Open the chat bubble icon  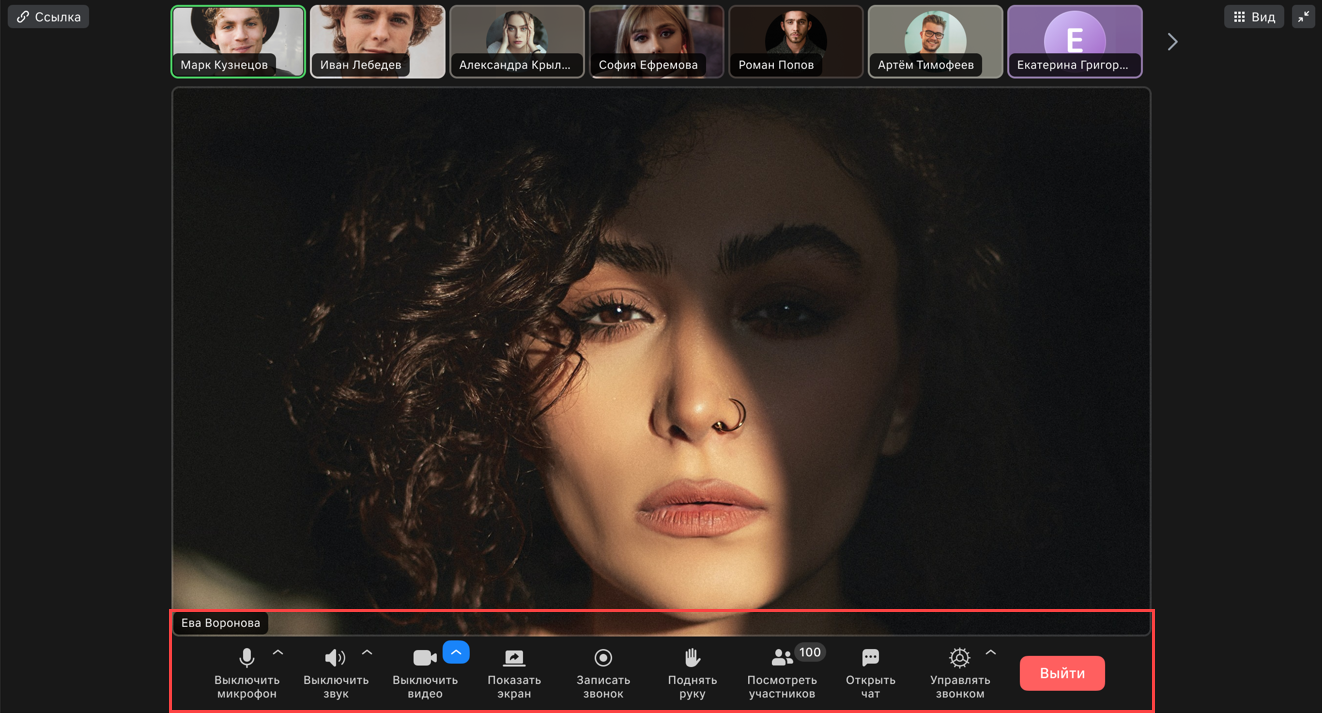pos(871,658)
